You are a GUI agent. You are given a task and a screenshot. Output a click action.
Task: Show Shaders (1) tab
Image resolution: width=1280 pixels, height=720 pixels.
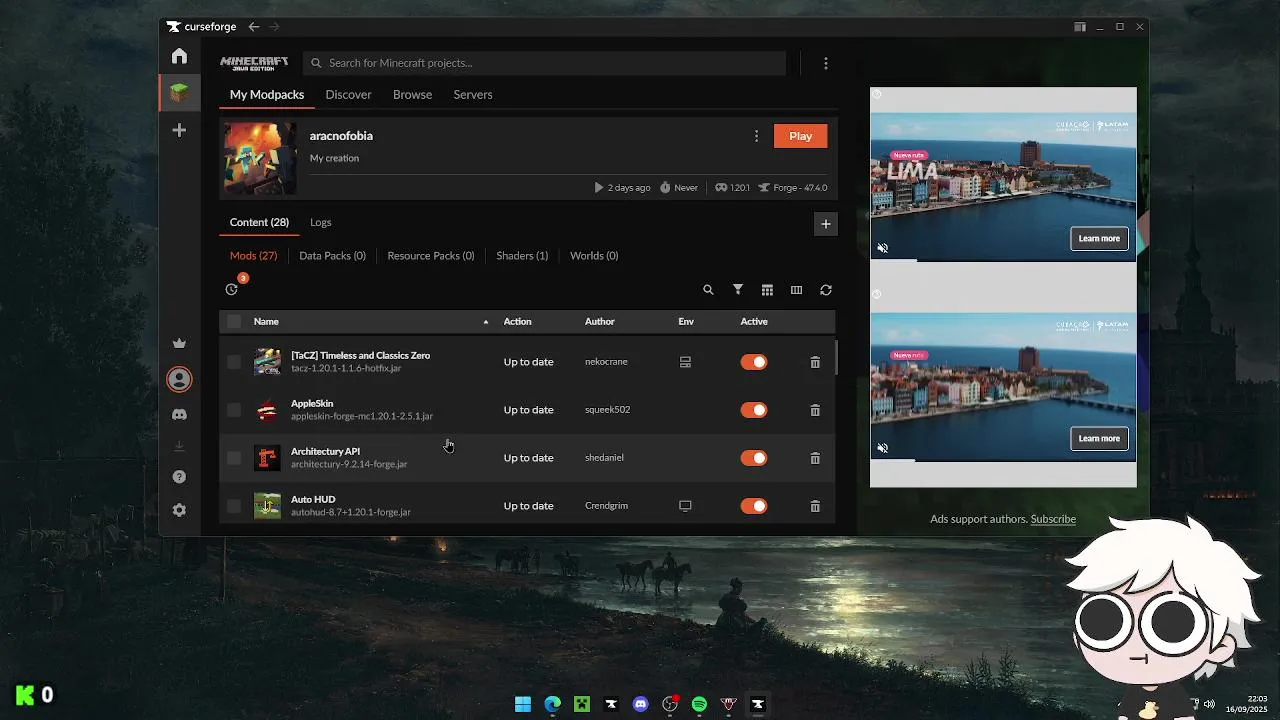[522, 256]
